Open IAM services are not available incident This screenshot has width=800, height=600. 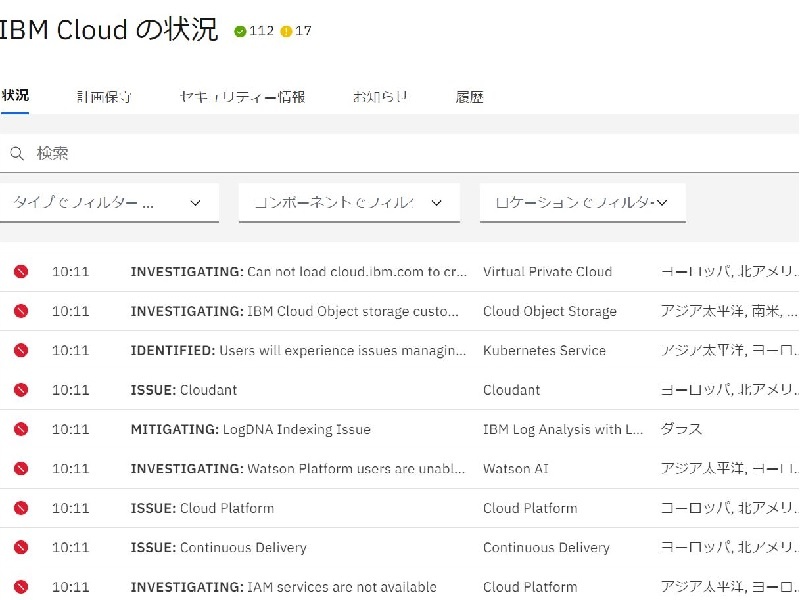click(283, 587)
